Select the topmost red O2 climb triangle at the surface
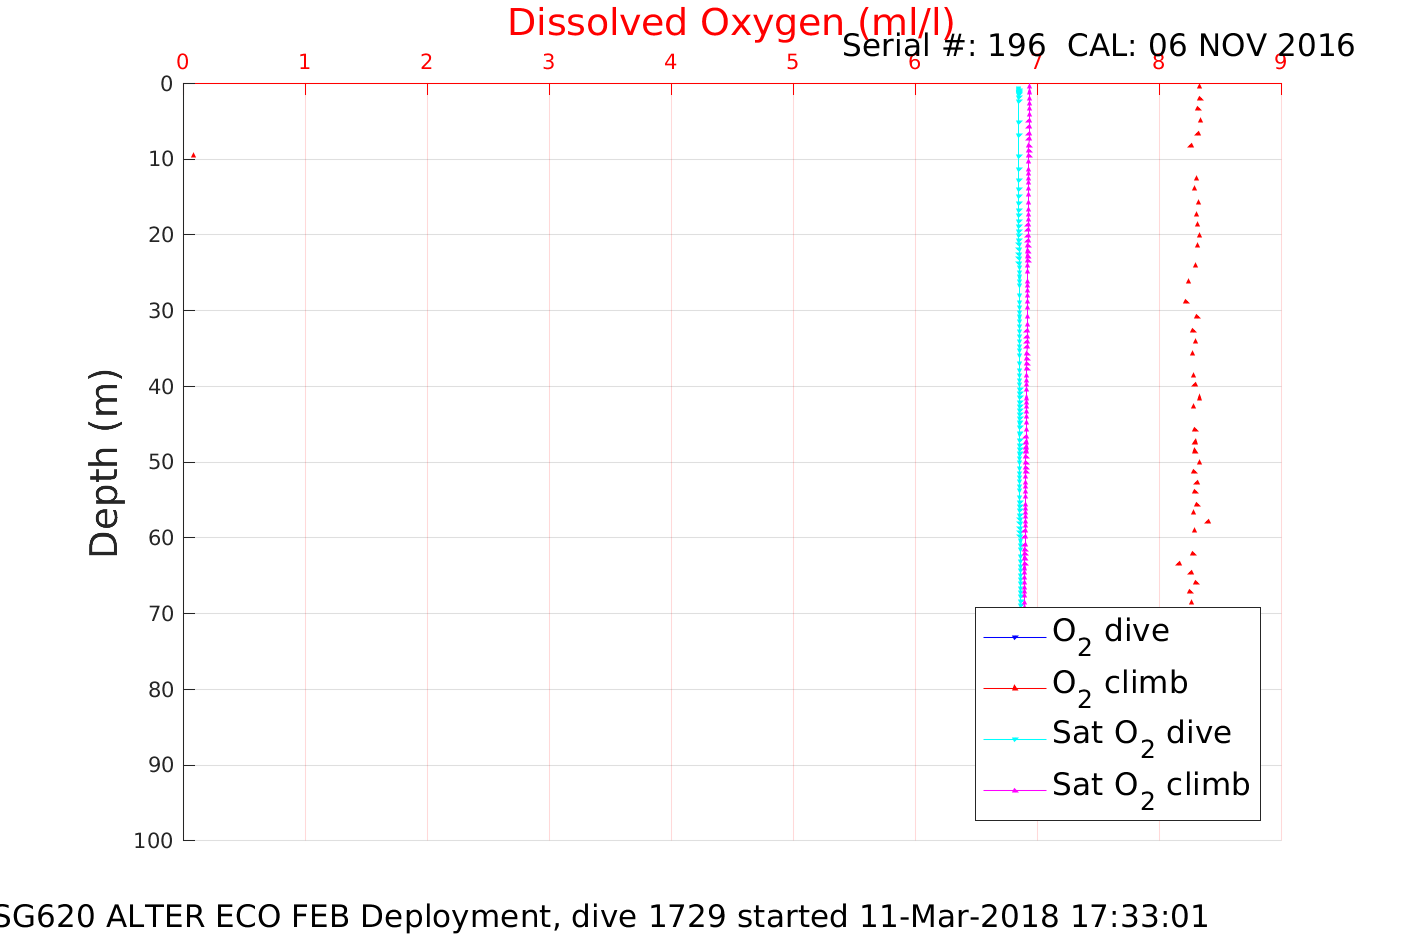Screen dimensions: 1417x945 pyautogui.click(x=1199, y=87)
